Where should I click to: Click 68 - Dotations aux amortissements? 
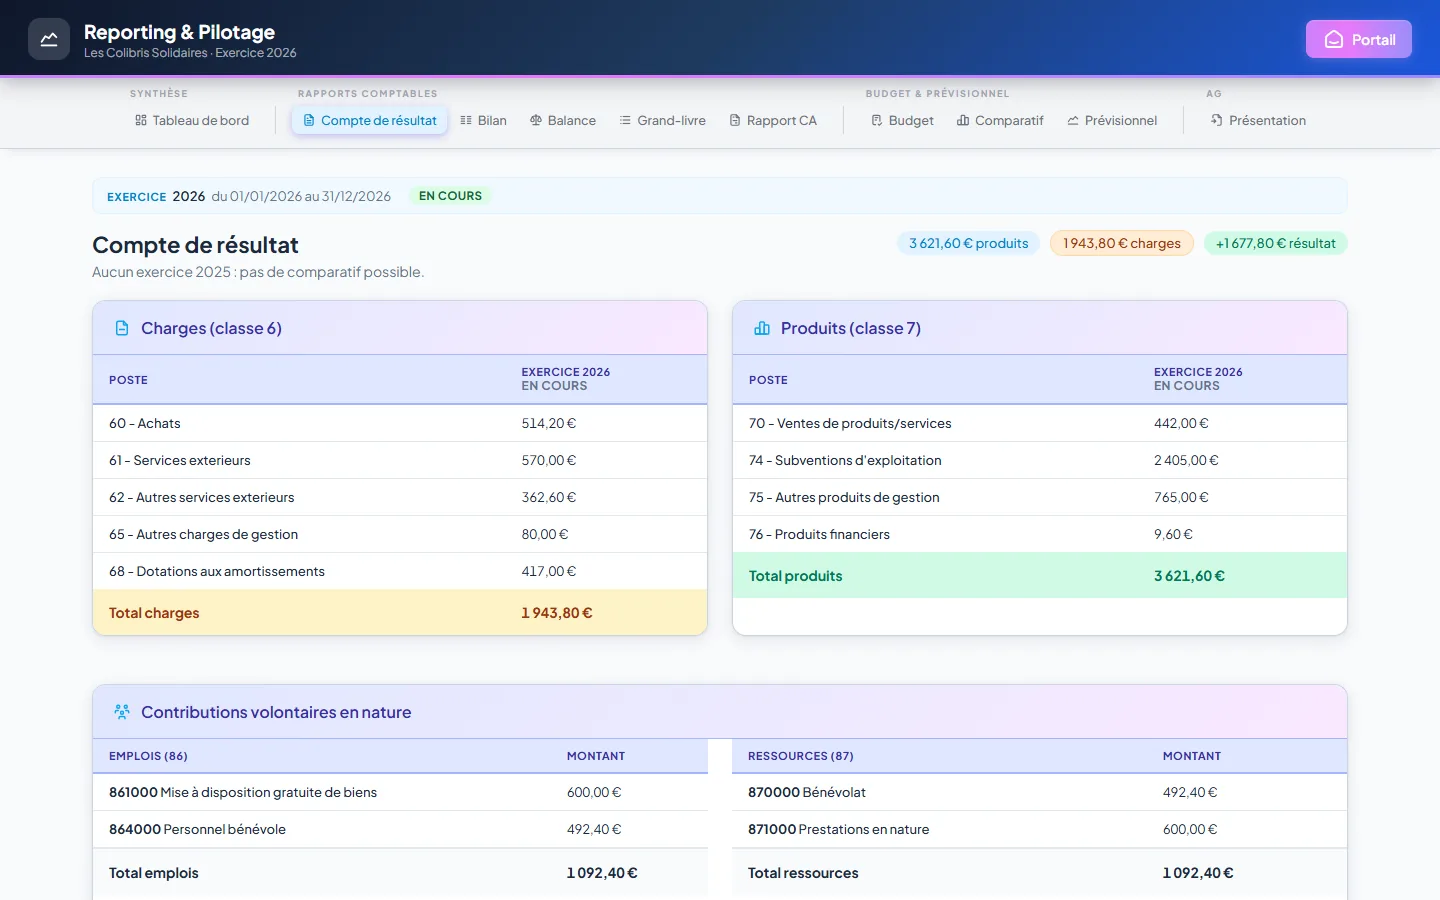(x=217, y=571)
